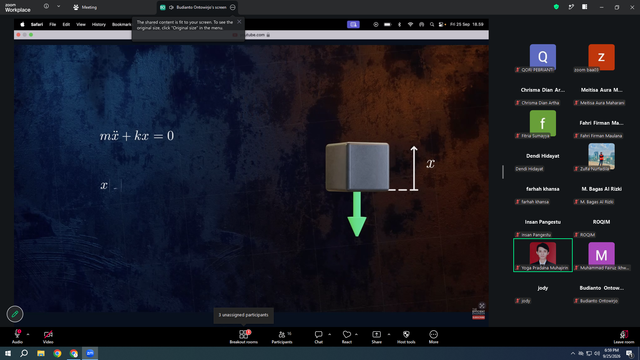Click the Share screen button
This screenshot has height=360, width=640.
(x=376, y=337)
